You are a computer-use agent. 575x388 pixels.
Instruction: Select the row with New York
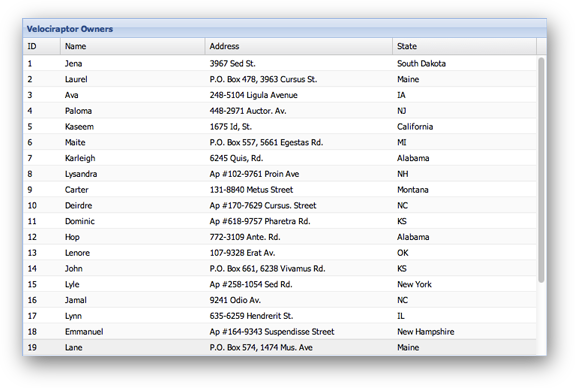coord(279,284)
